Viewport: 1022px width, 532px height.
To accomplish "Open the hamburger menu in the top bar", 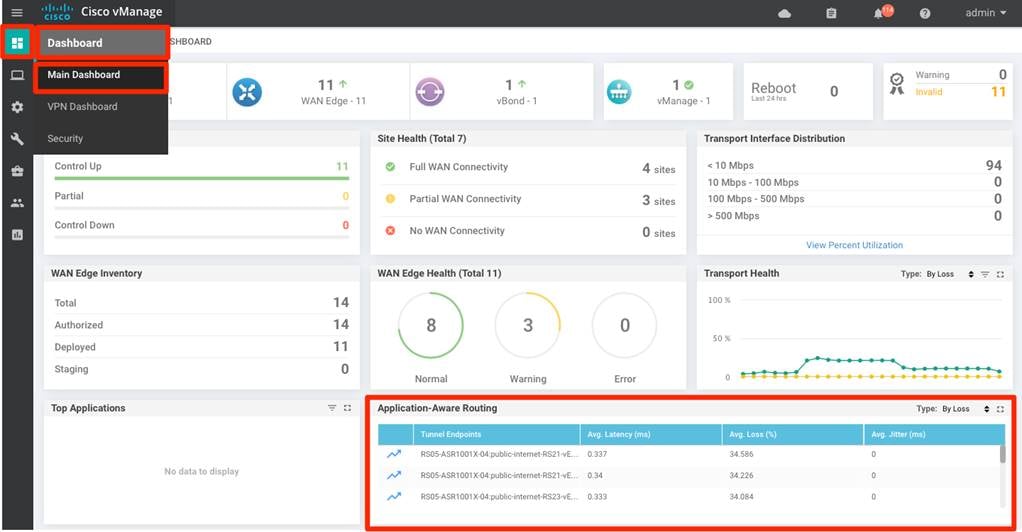I will tap(17, 12).
